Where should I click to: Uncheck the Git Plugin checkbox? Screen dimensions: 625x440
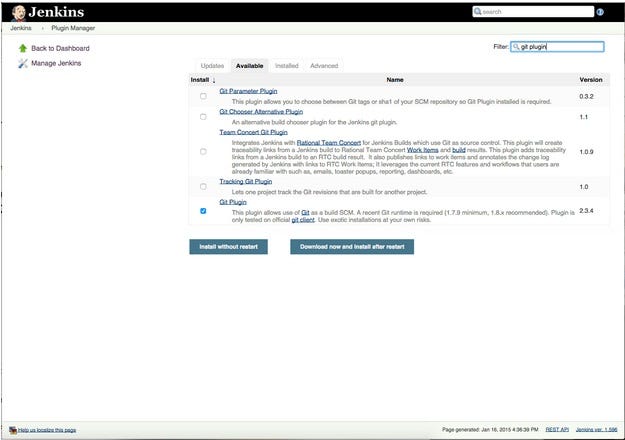[203, 211]
